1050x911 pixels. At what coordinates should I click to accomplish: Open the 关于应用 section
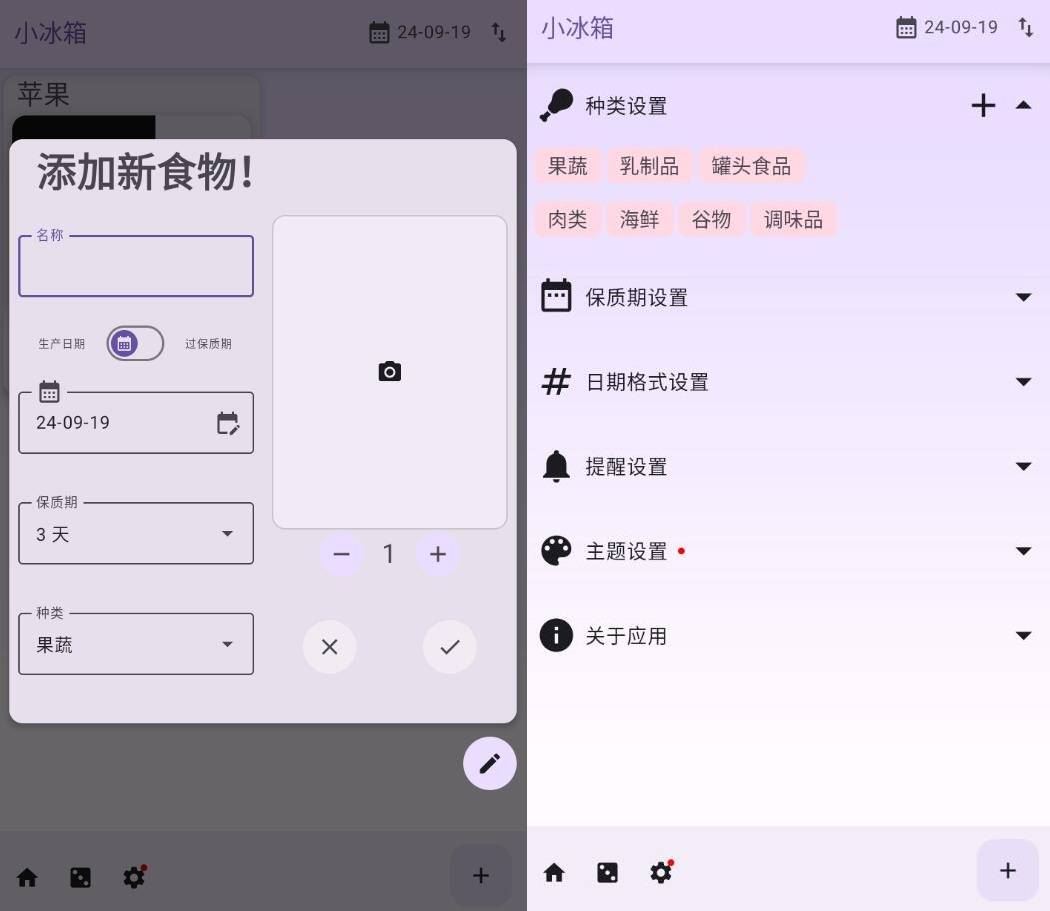[x=1024, y=635]
